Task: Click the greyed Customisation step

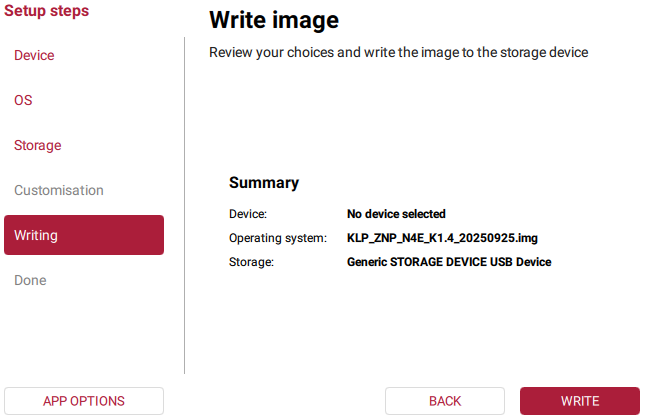Action: click(x=59, y=190)
